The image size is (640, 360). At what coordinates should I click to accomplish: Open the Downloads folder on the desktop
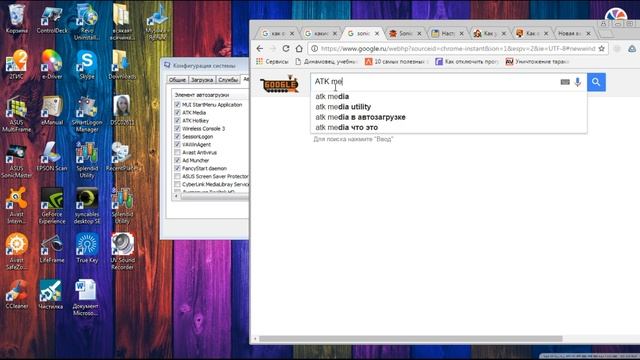[x=122, y=64]
